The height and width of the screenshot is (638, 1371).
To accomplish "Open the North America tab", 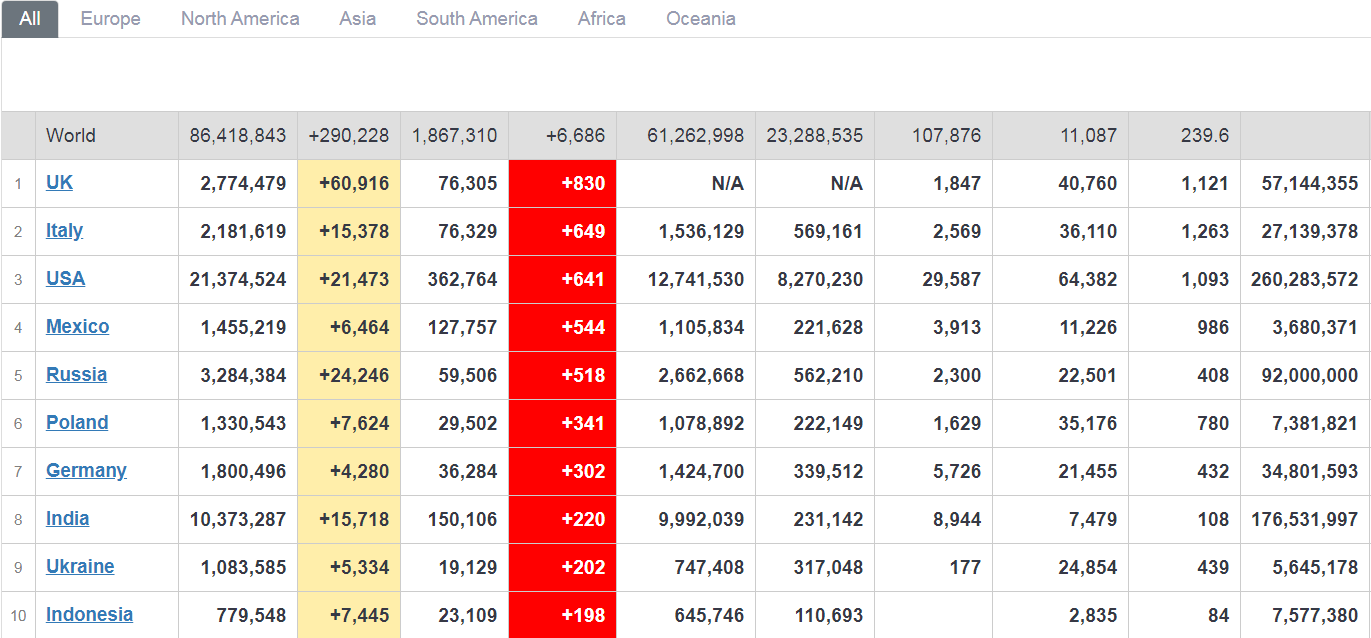I will [240, 19].
